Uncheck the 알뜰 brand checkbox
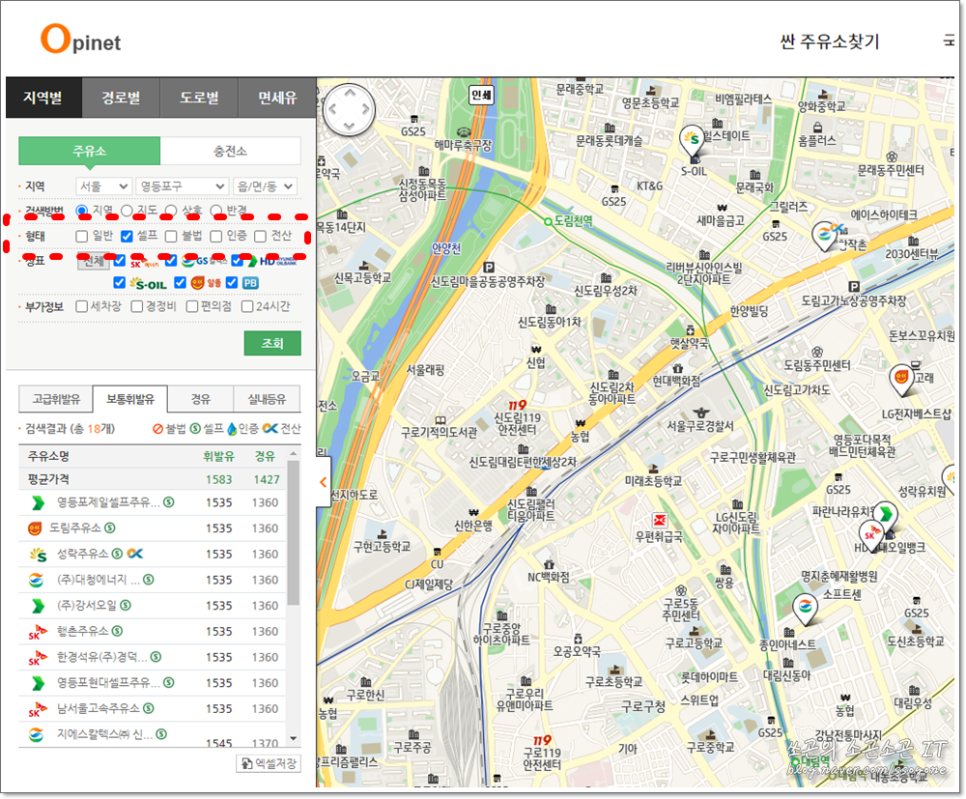 (x=180, y=283)
